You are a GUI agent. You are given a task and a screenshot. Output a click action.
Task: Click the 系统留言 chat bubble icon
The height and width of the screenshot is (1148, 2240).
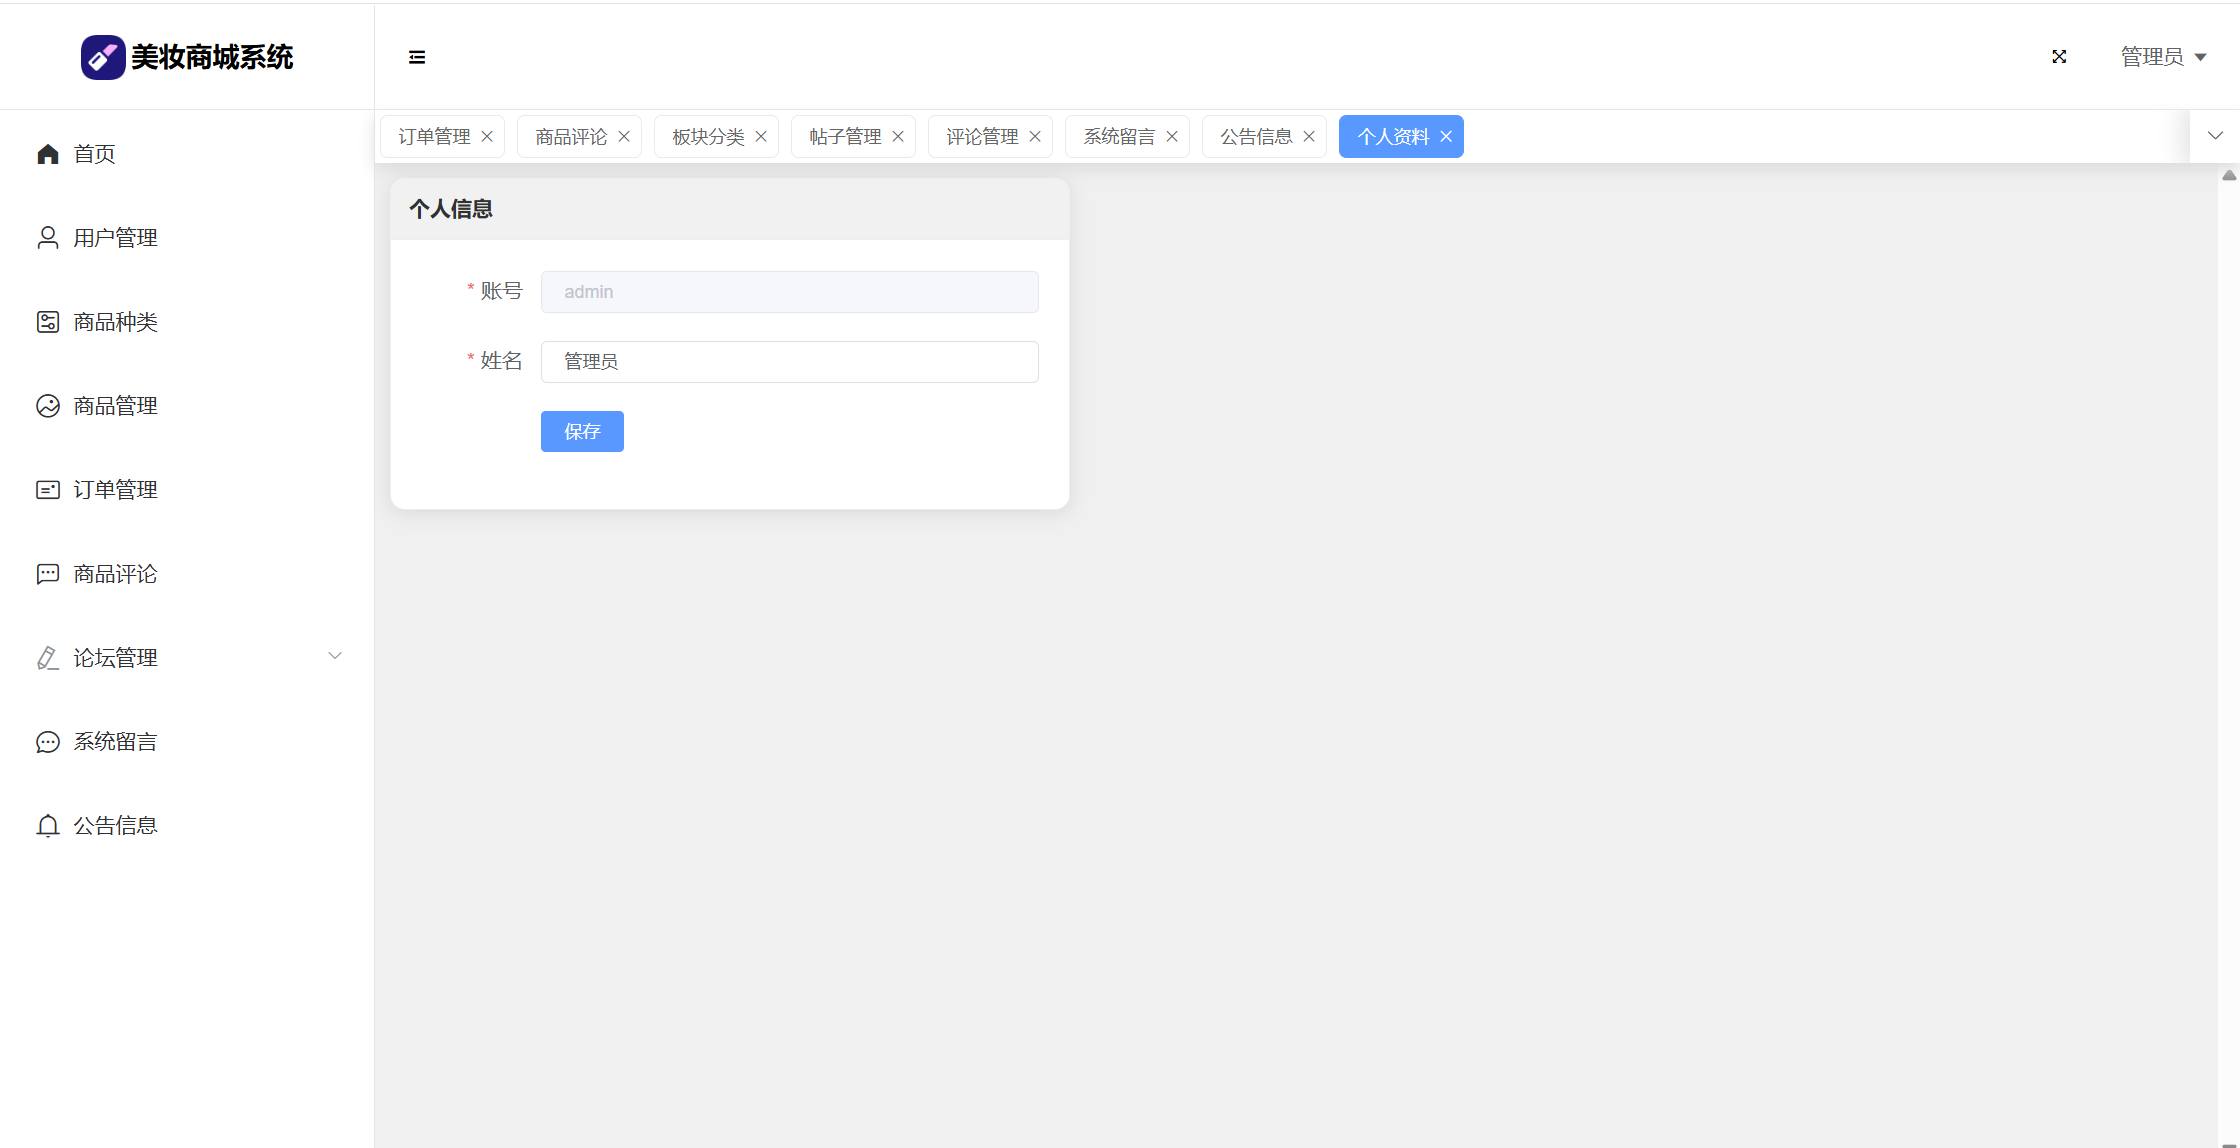(48, 742)
